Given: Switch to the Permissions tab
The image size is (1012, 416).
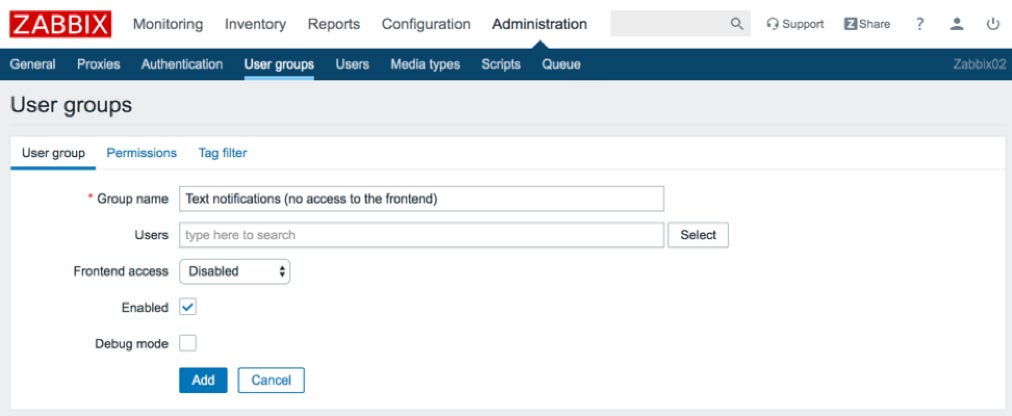Looking at the screenshot, I should tap(141, 153).
